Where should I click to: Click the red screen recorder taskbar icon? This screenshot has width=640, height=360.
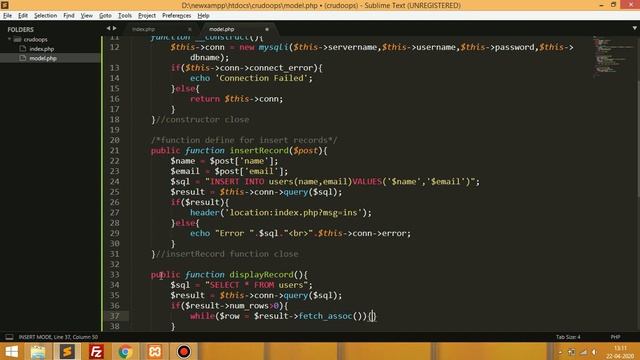pyautogui.click(x=184, y=351)
